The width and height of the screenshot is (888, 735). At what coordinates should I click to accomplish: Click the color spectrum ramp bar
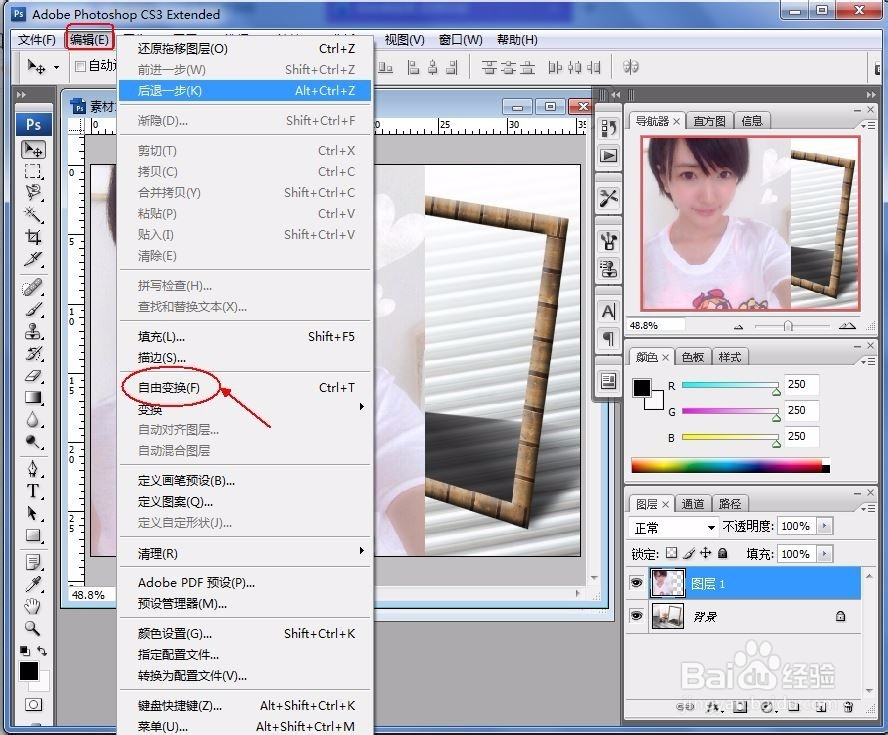click(x=730, y=465)
